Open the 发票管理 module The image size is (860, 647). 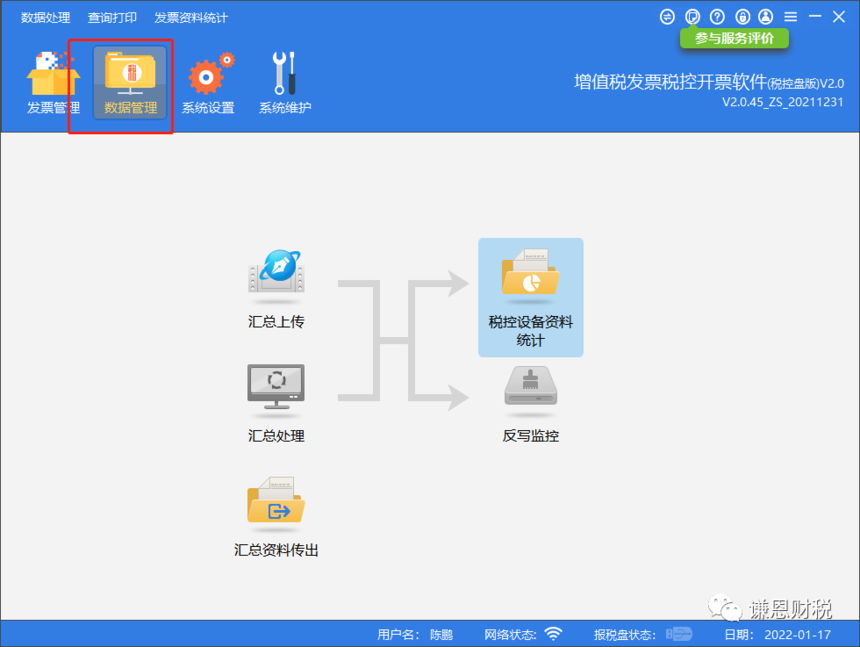[53, 83]
